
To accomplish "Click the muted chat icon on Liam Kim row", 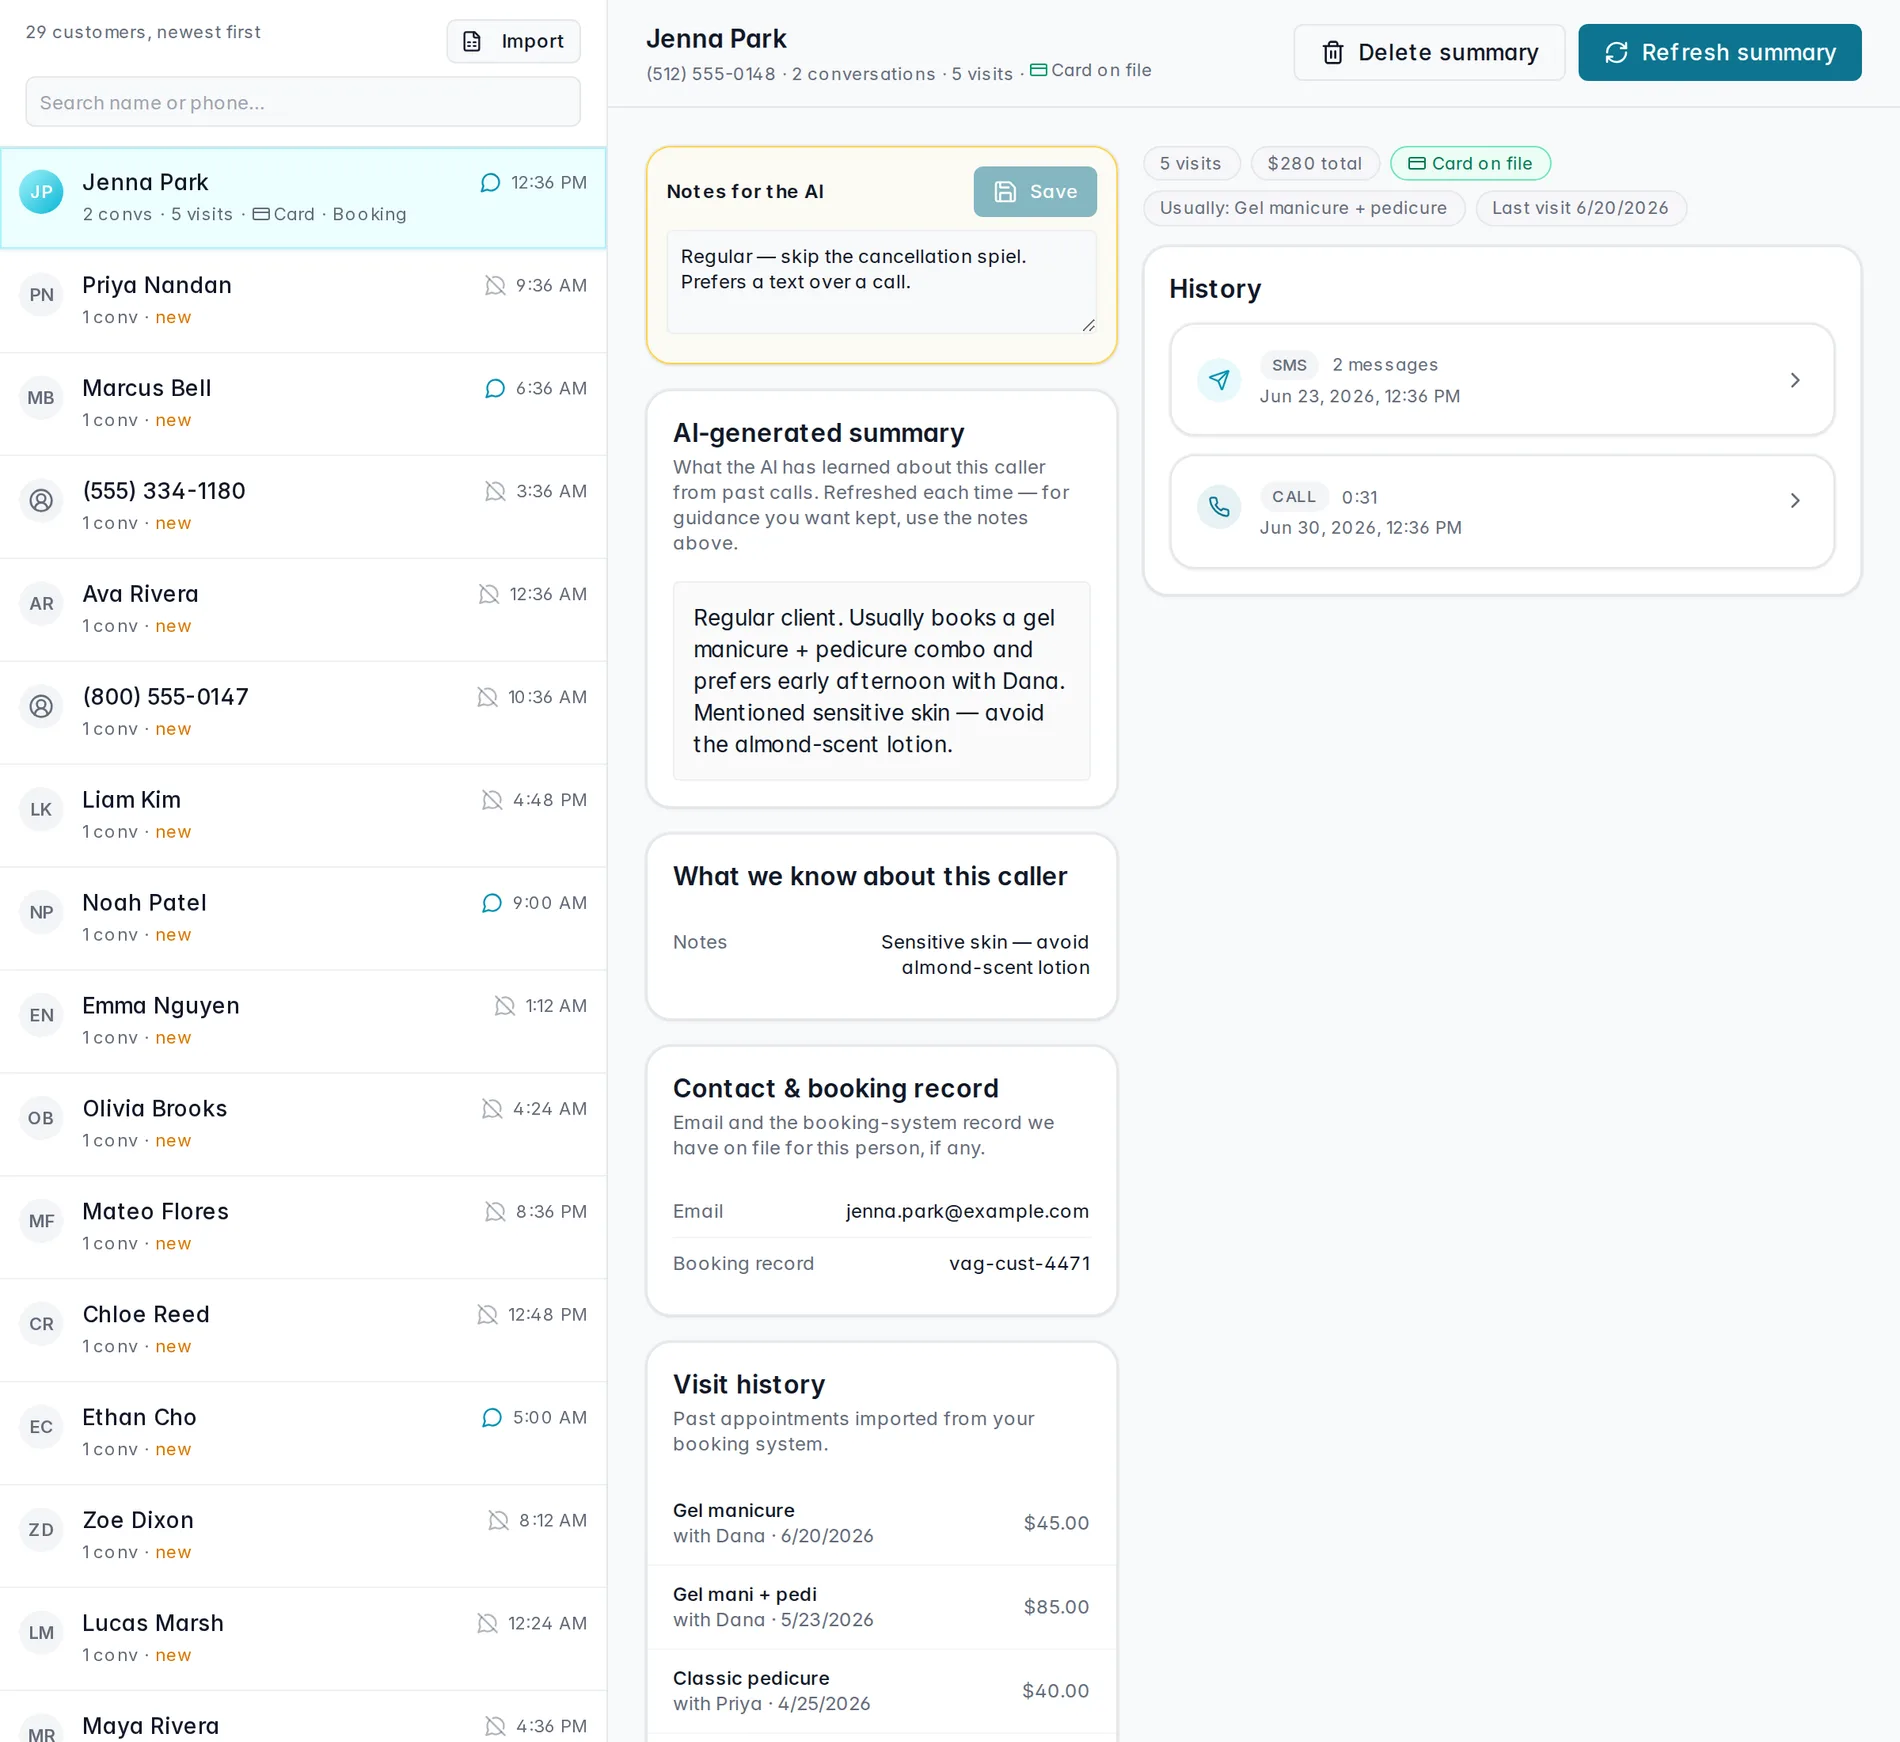I will (x=492, y=801).
